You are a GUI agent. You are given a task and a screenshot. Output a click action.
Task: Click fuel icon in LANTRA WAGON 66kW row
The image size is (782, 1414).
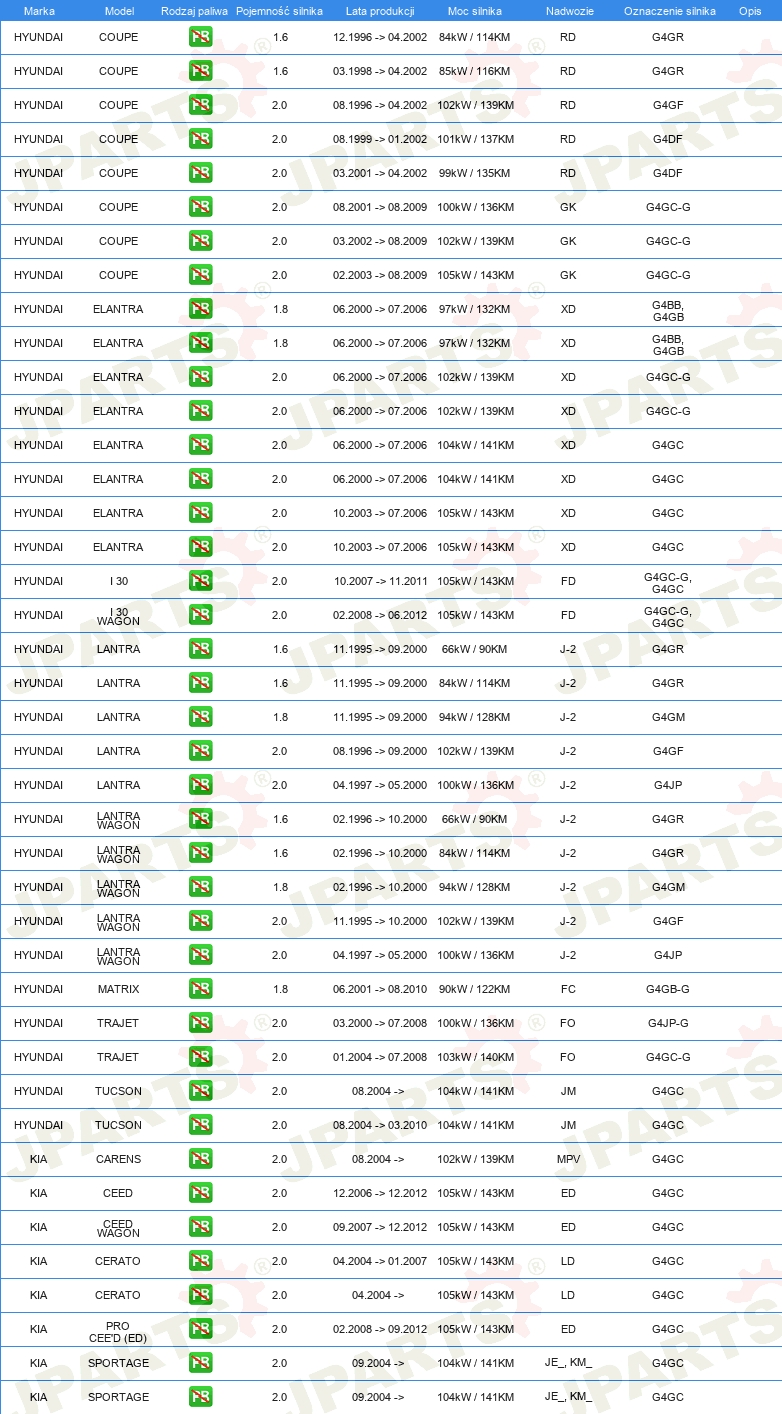click(x=201, y=819)
